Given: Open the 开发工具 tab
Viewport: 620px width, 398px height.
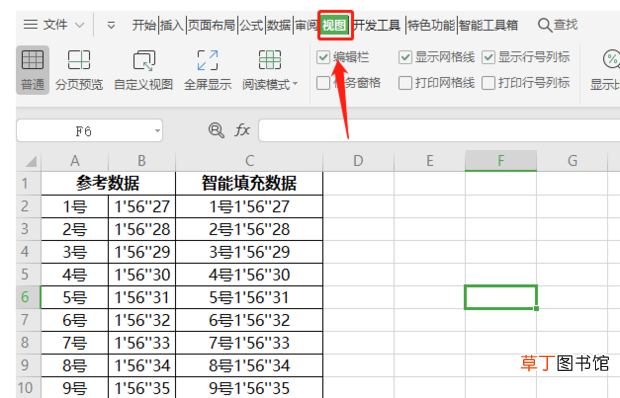Looking at the screenshot, I should coord(377,25).
